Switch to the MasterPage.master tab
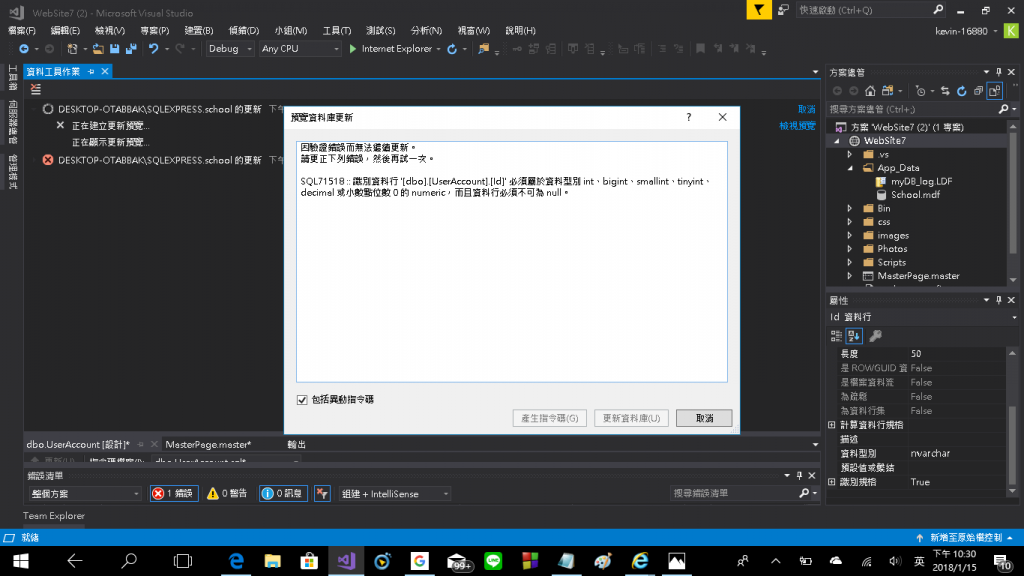The height and width of the screenshot is (576, 1024). pyautogui.click(x=208, y=444)
